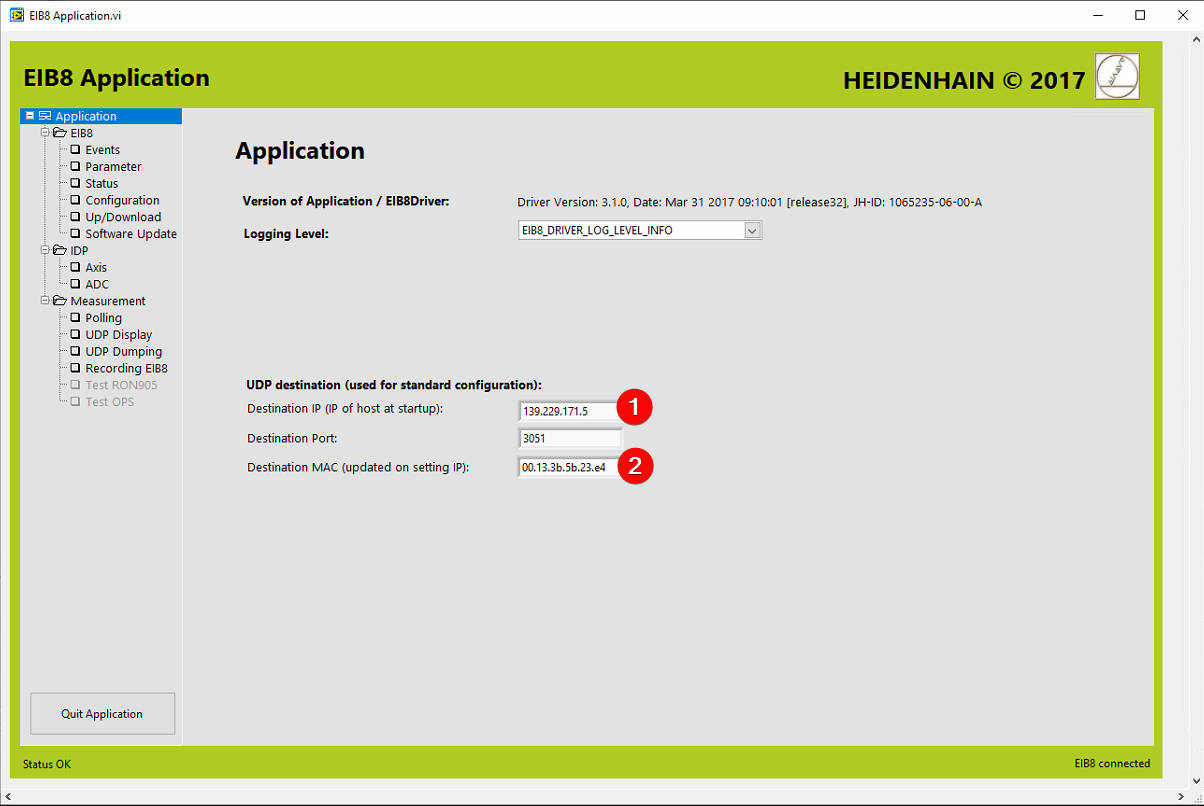Open the Logging Level dropdown
The width and height of the screenshot is (1204, 806).
click(640, 230)
